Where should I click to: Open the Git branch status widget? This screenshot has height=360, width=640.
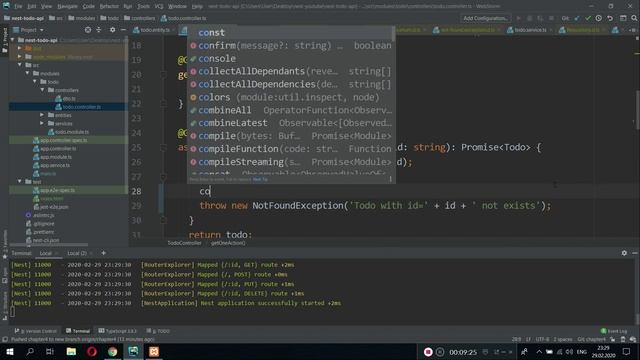(x=591, y=339)
